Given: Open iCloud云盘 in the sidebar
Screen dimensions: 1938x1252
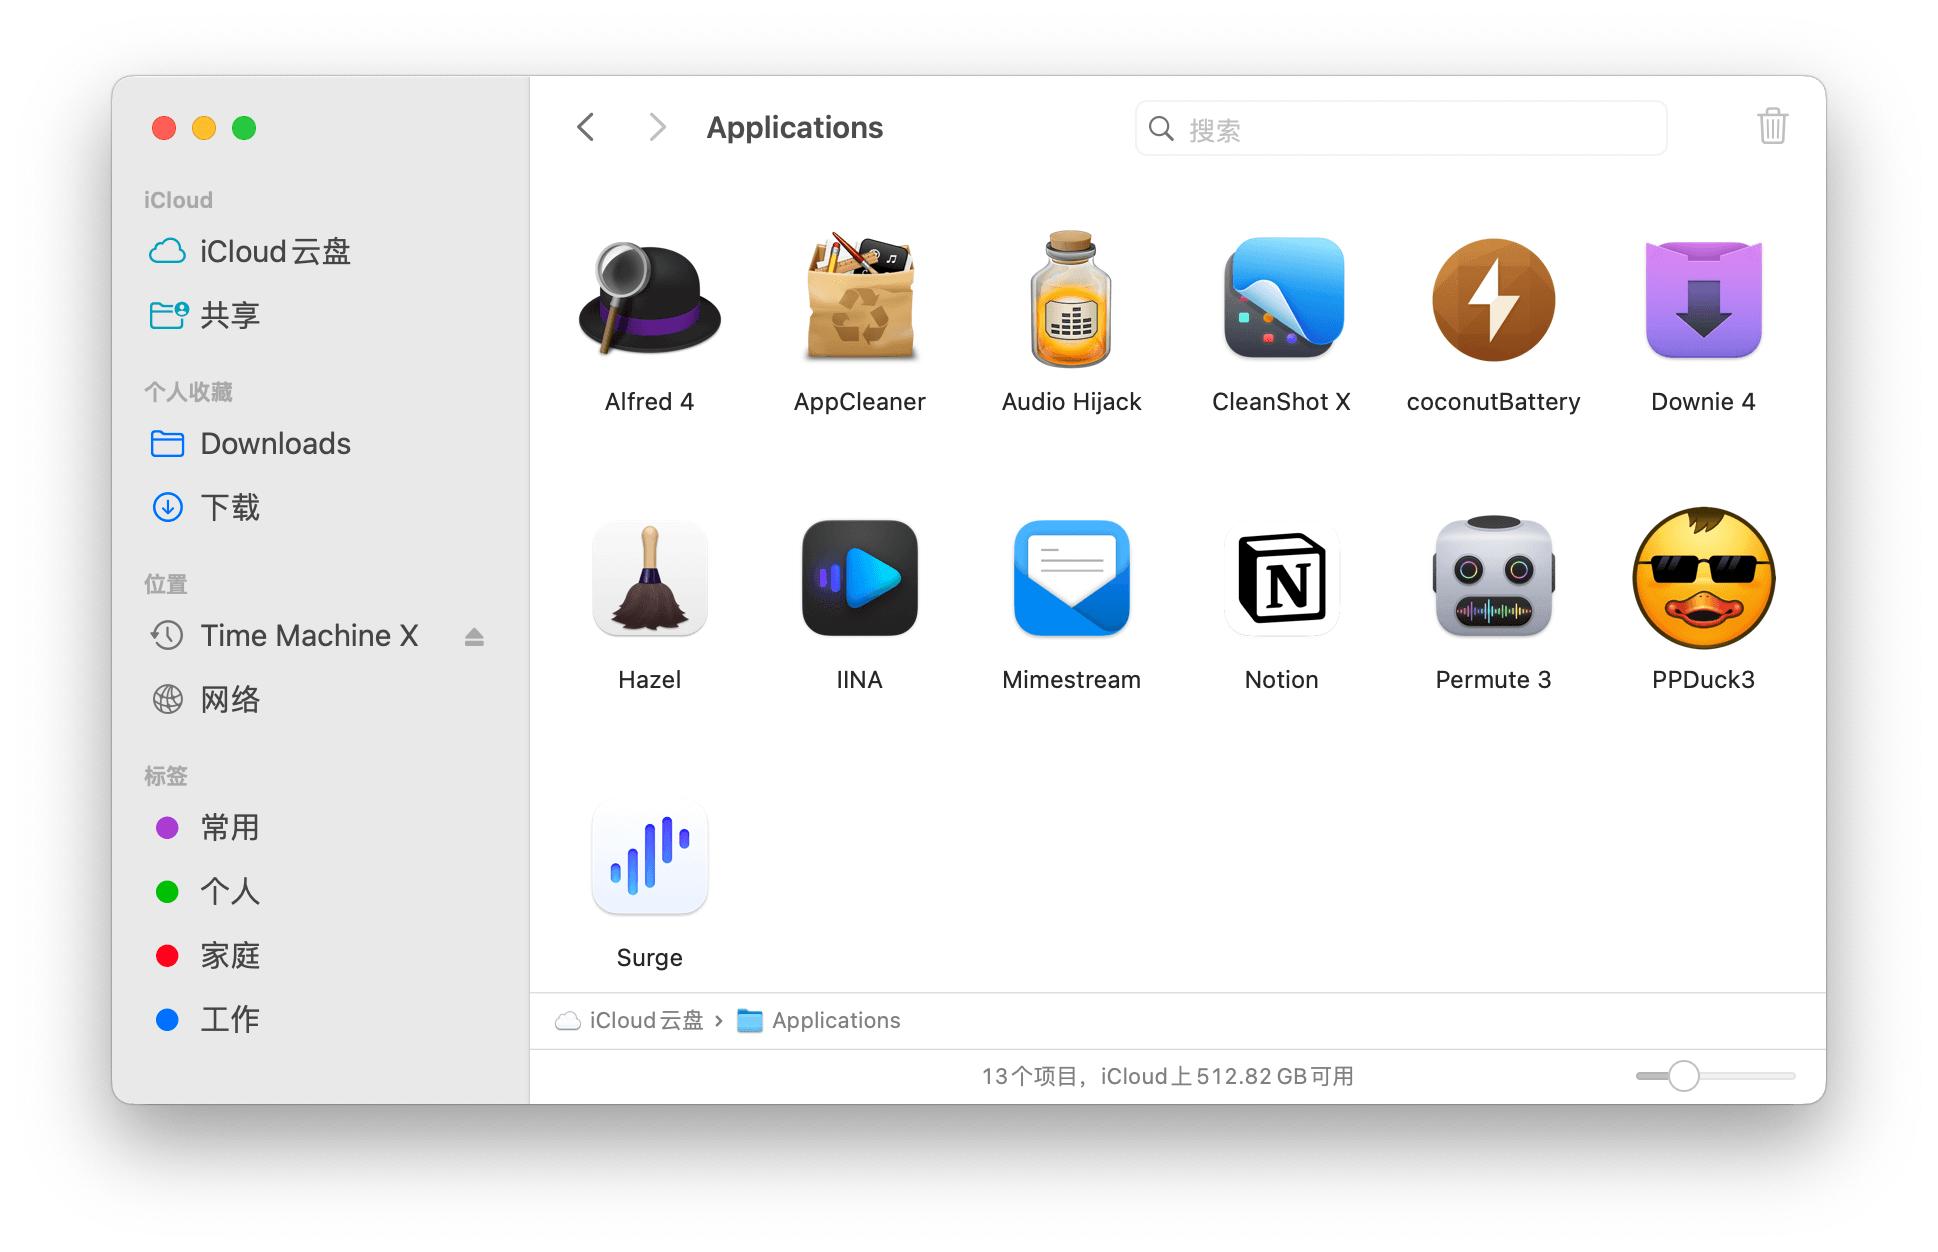Looking at the screenshot, I should 274,252.
